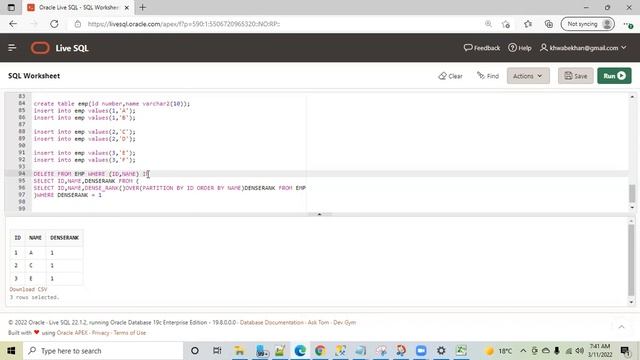The height and width of the screenshot is (360, 640).
Task: Click the Oracle logo in the header
Action: tap(40, 48)
